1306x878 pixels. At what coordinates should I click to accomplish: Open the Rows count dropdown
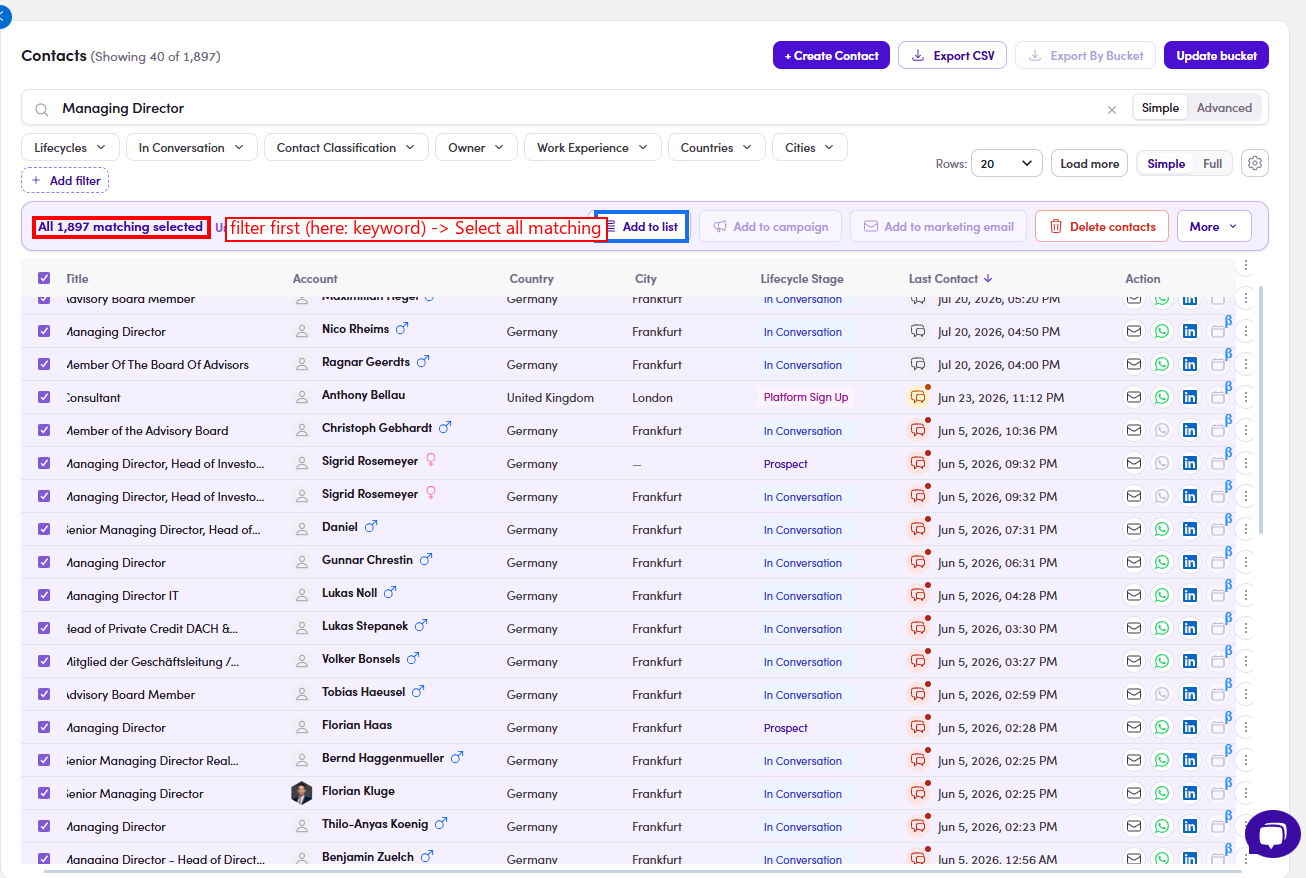tap(1007, 163)
